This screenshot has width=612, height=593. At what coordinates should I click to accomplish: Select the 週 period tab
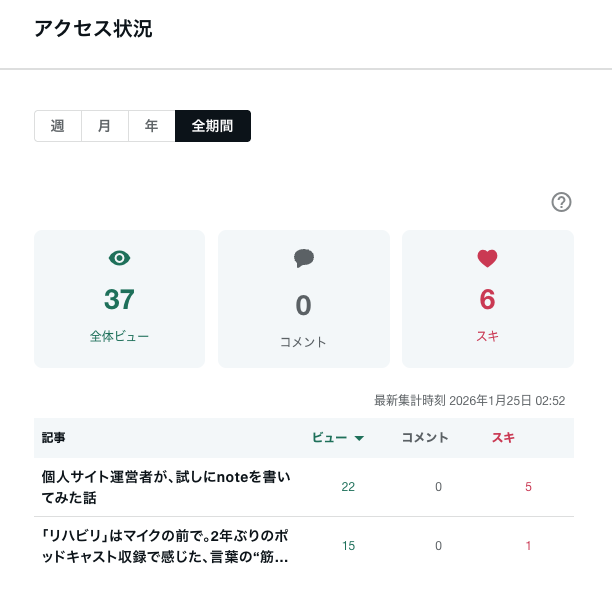58,126
